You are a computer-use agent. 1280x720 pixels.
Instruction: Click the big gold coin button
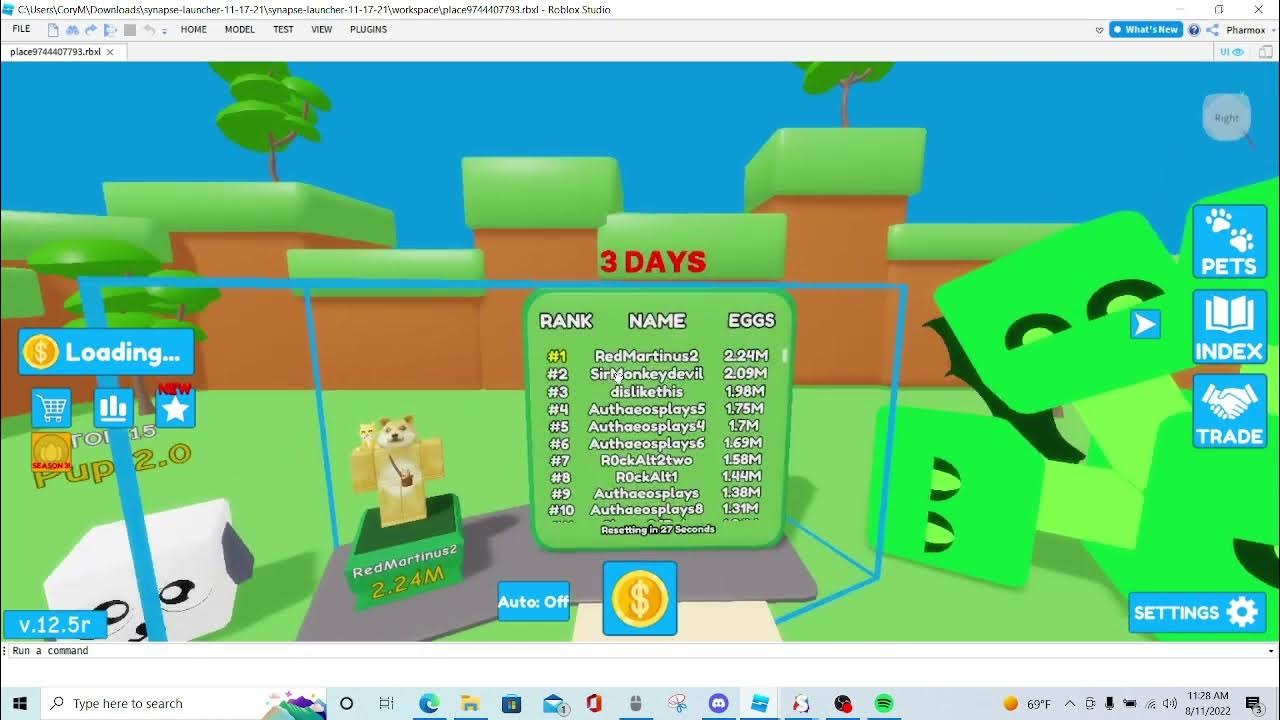640,598
